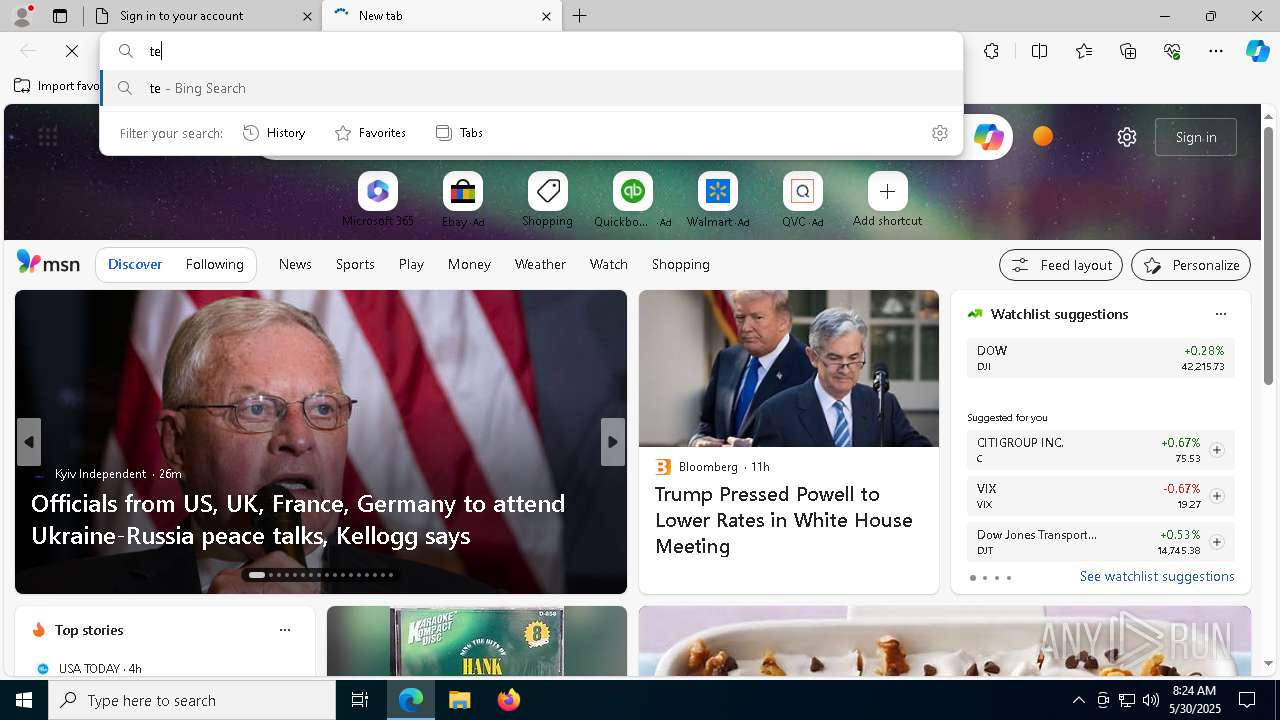Toggle the Split screen icon
Viewport: 1280px width, 720px height.
(x=1039, y=51)
